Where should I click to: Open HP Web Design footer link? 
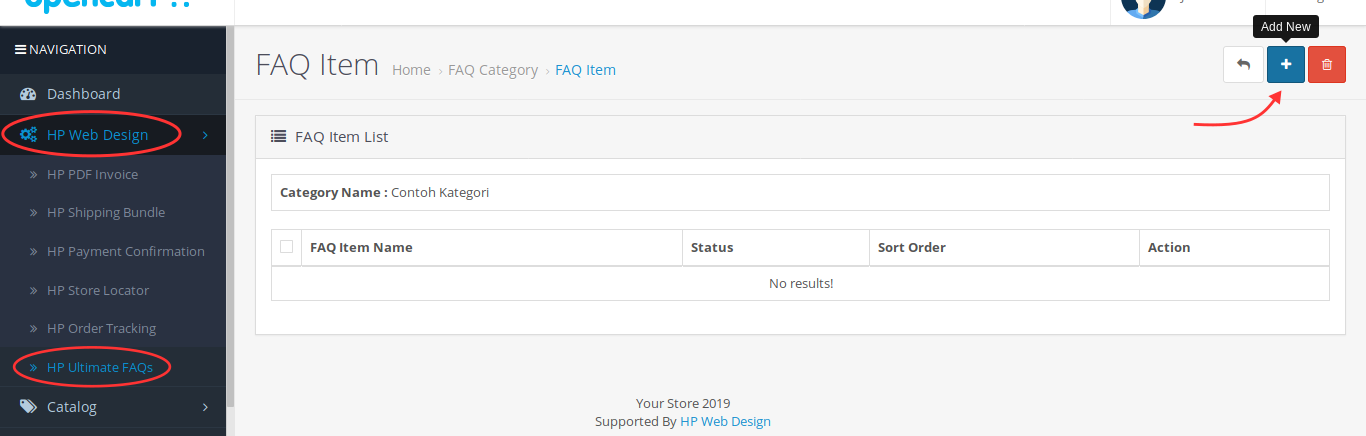click(725, 421)
